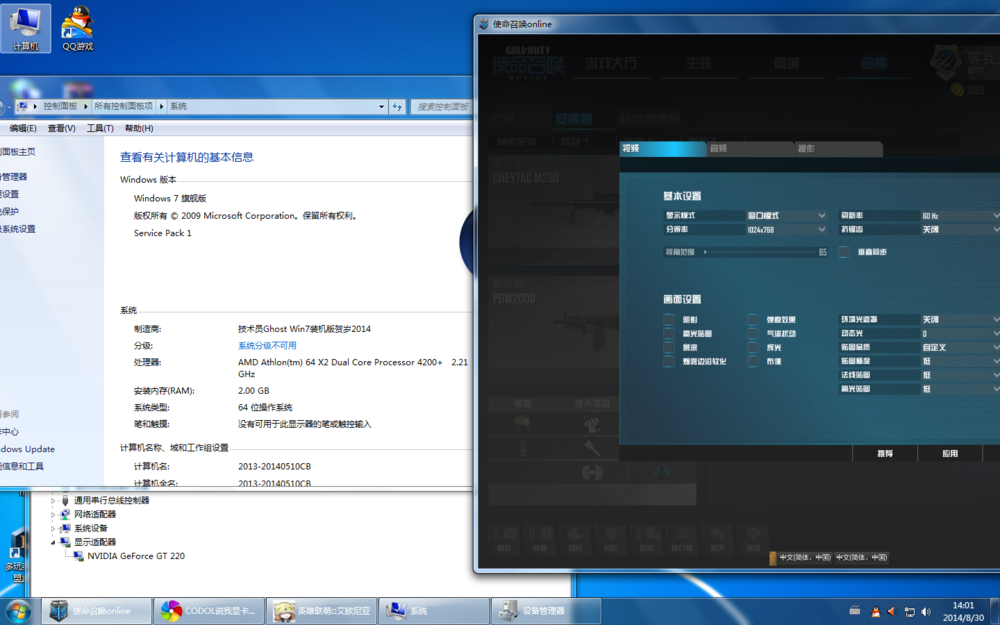Click the control panel icon in breadcrumb
Image resolution: width=1000 pixels, height=625 pixels.
click(x=23, y=107)
